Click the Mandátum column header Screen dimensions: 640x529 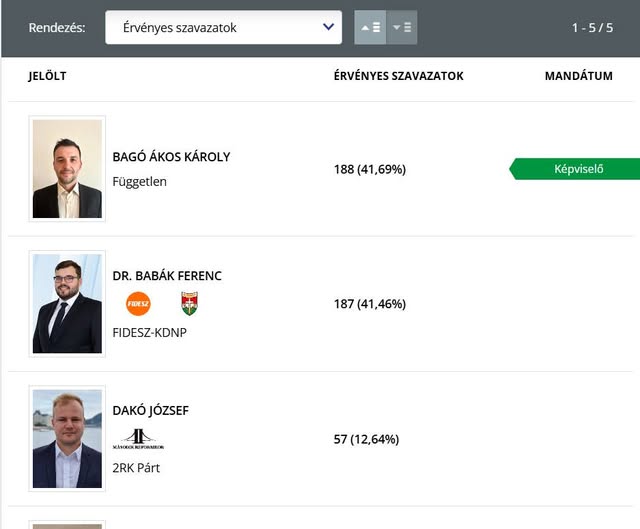[x=578, y=76]
